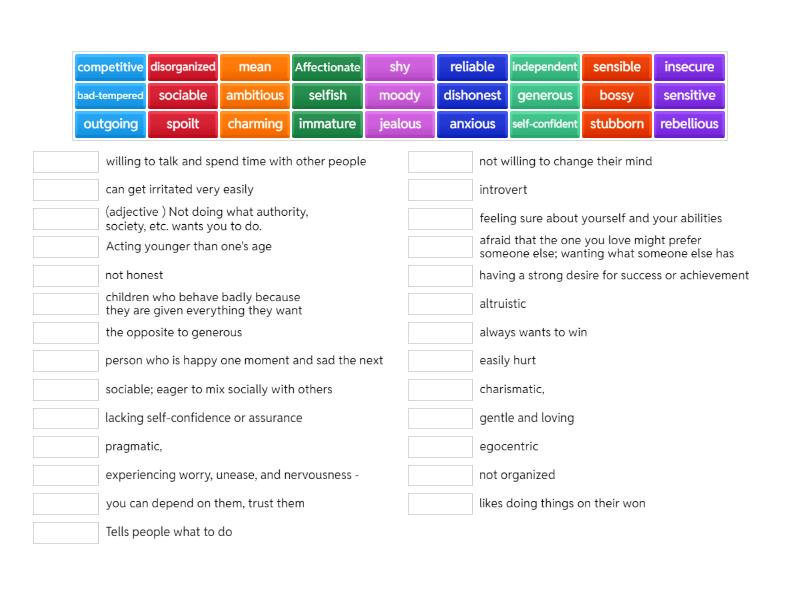Select the 'jealous' purple tile
This screenshot has width=800, height=600.
(400, 125)
